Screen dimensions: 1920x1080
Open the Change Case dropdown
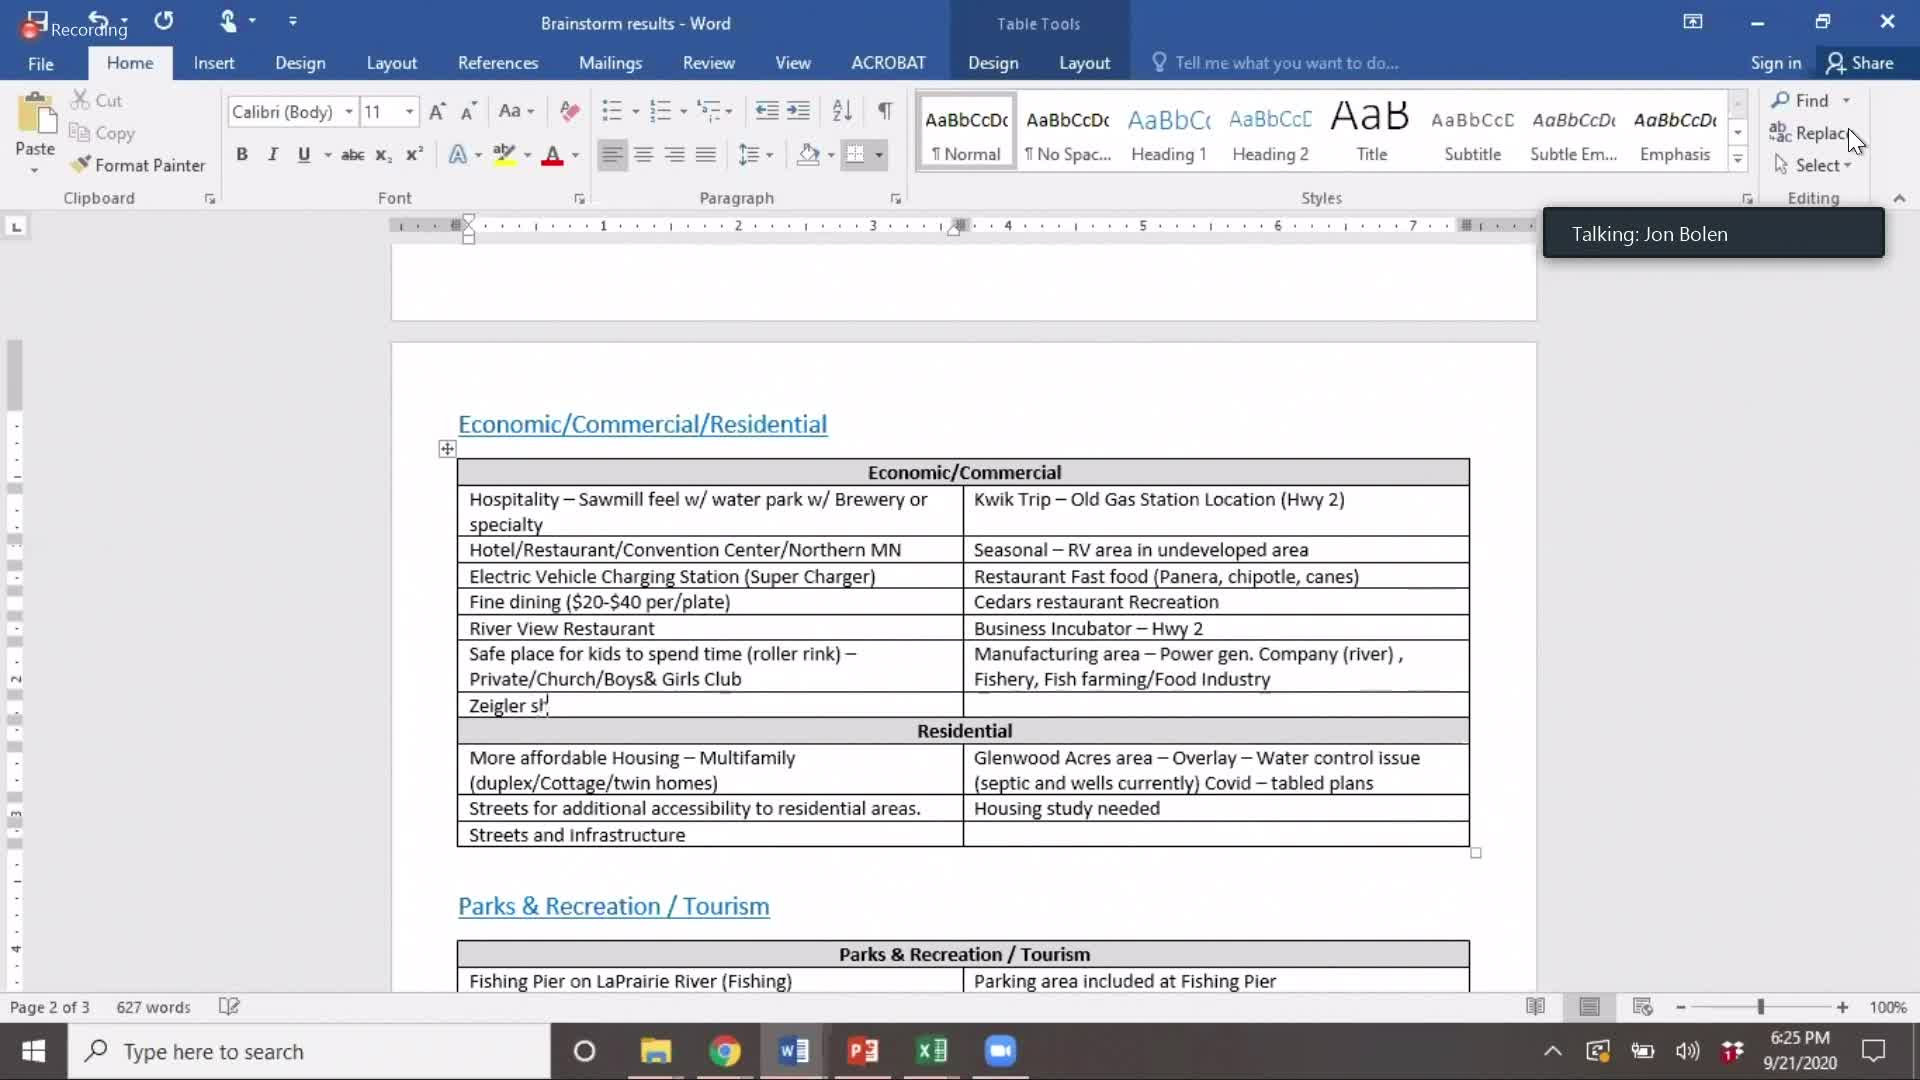(516, 111)
